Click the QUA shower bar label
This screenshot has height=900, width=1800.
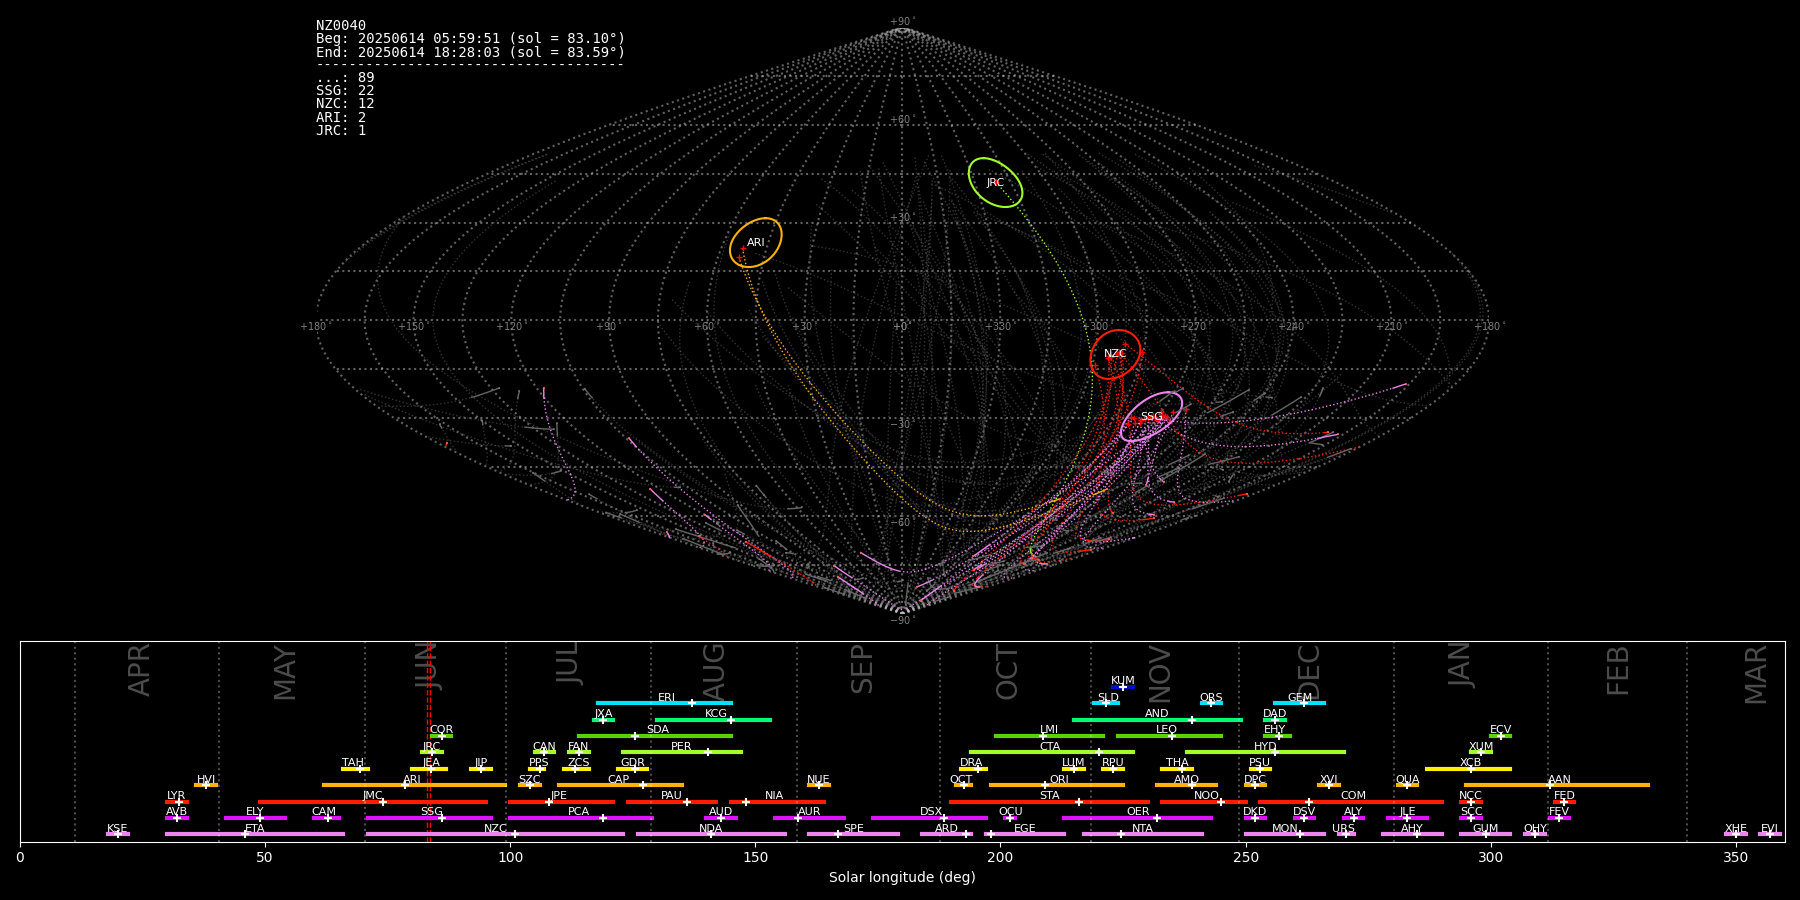click(1407, 780)
